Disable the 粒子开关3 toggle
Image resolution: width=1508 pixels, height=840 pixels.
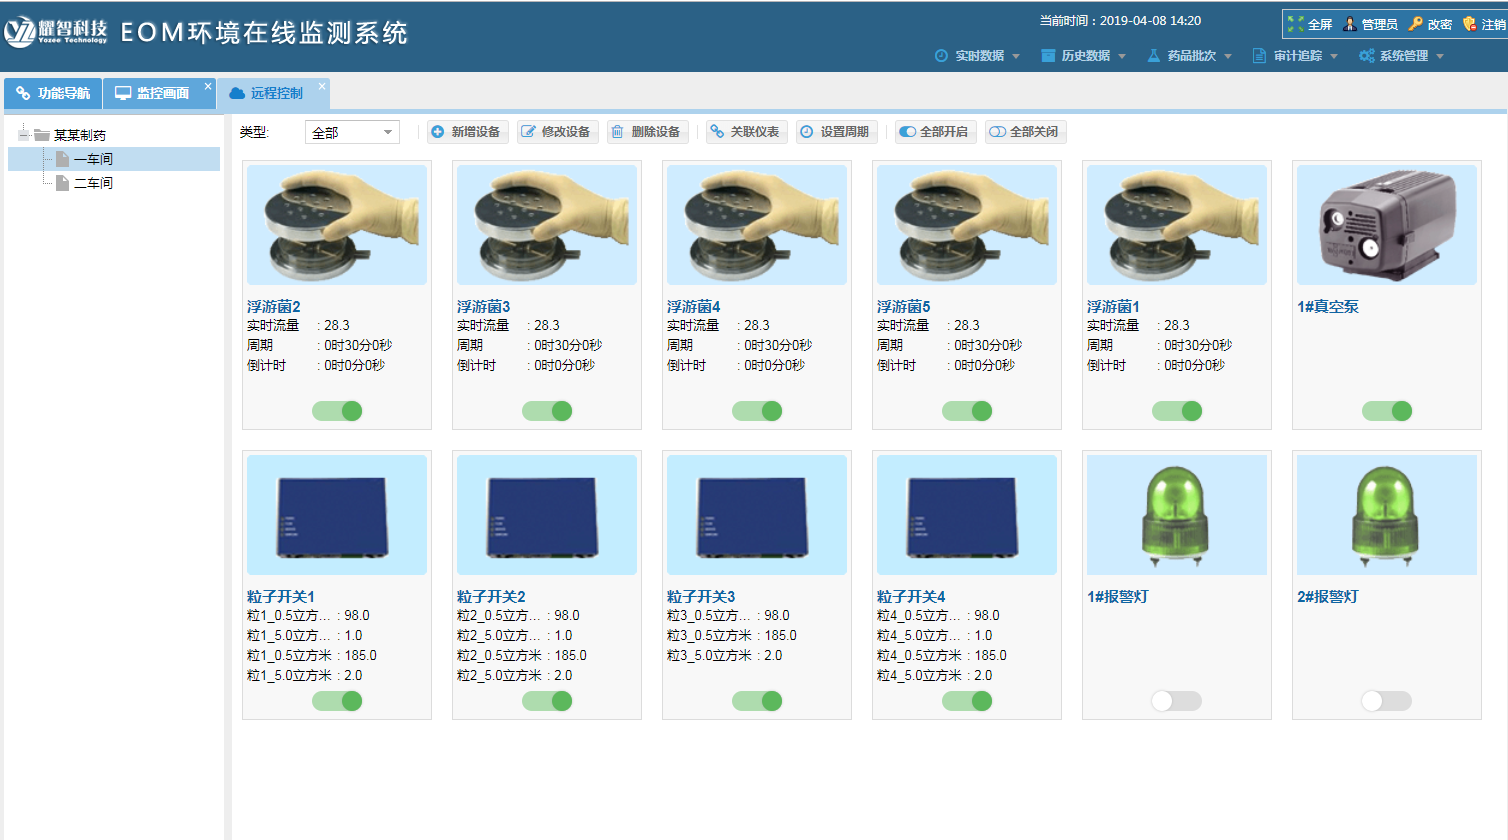click(x=757, y=700)
